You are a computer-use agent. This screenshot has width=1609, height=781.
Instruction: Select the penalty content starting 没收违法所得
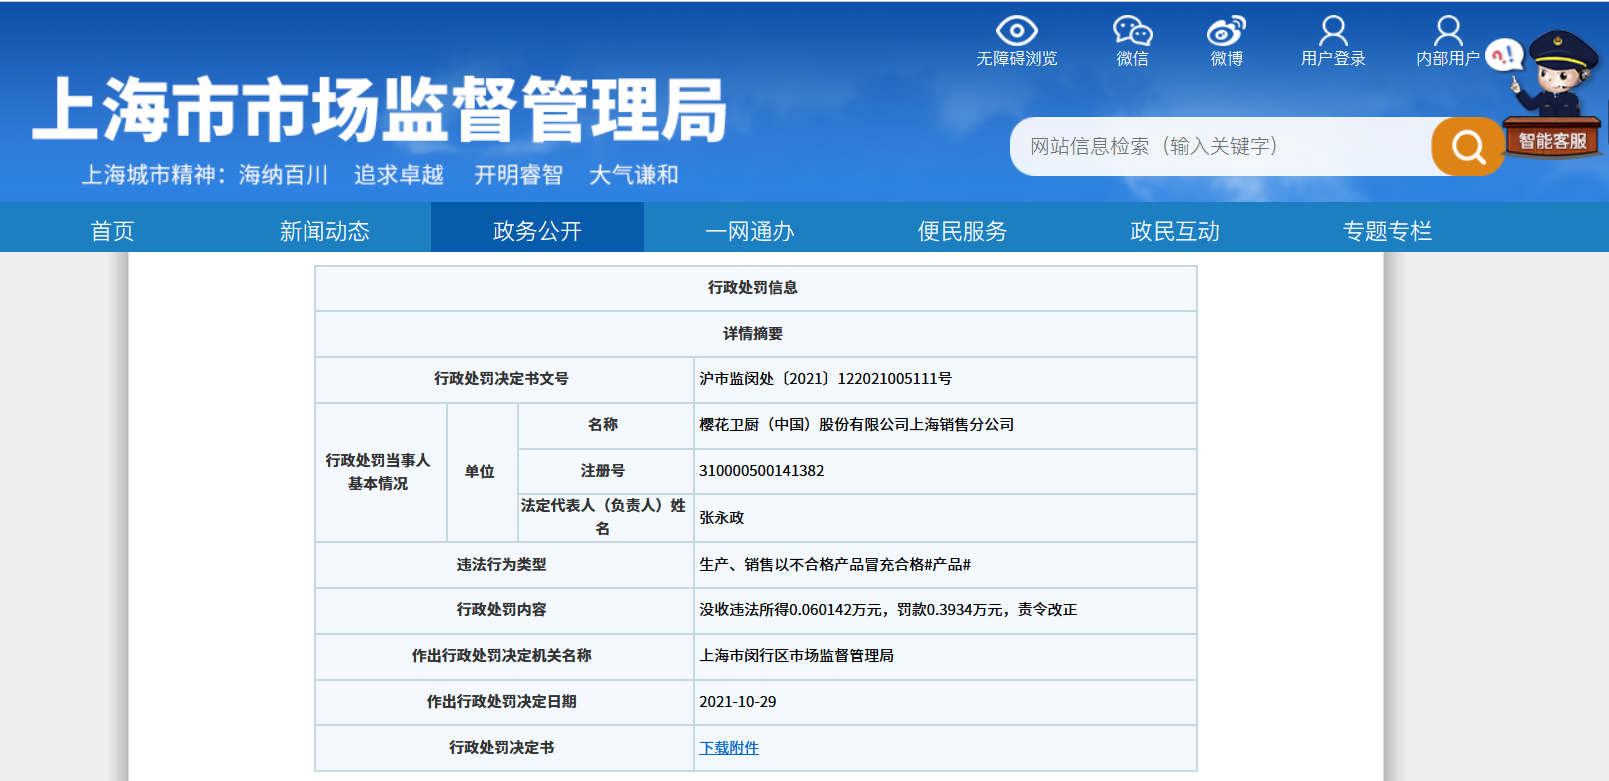pyautogui.click(x=888, y=610)
